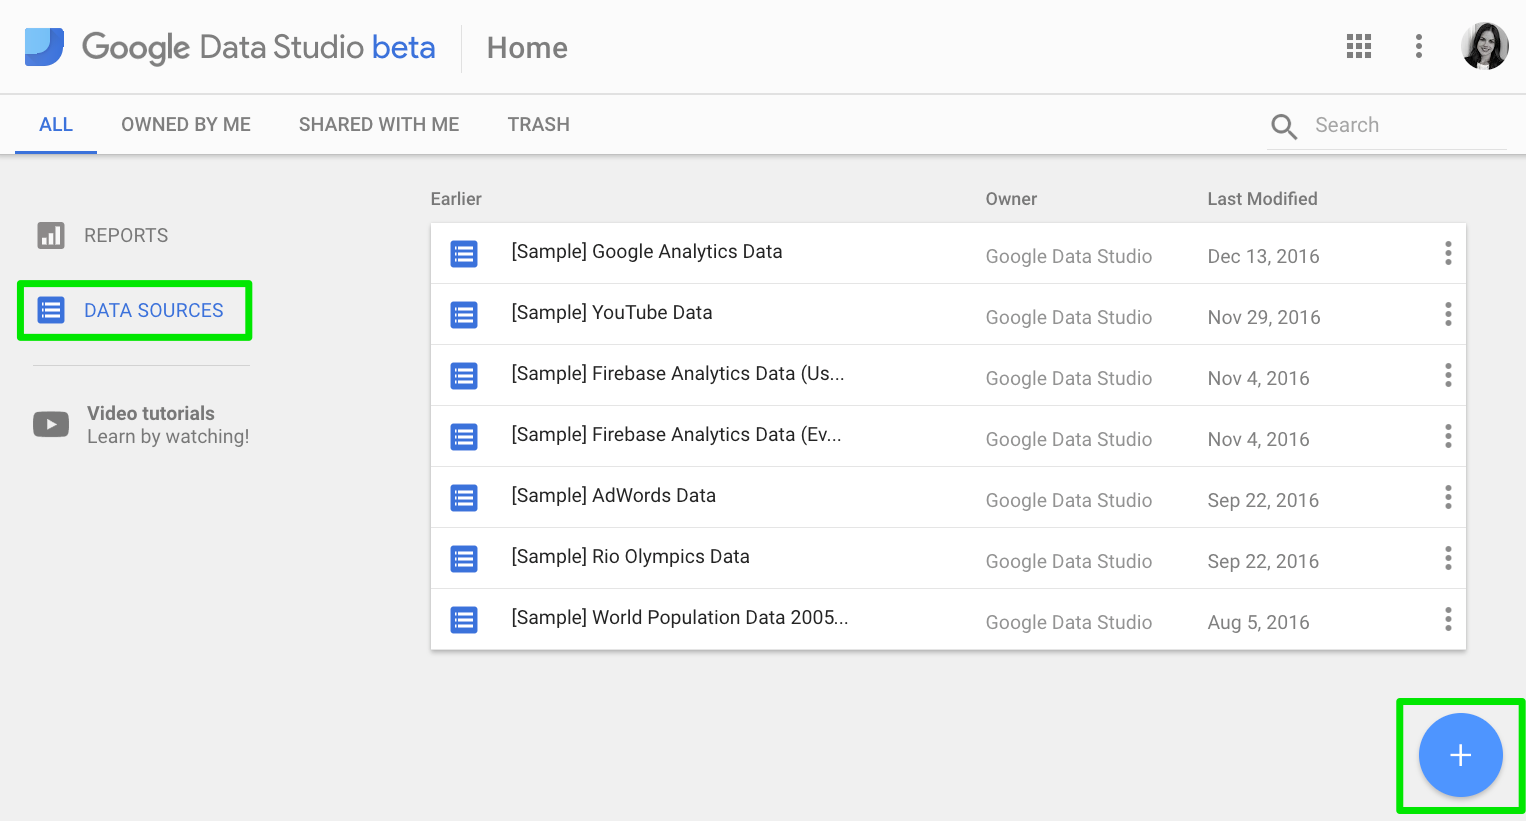Switch to the ALL tab
The width and height of the screenshot is (1526, 821).
(x=56, y=125)
